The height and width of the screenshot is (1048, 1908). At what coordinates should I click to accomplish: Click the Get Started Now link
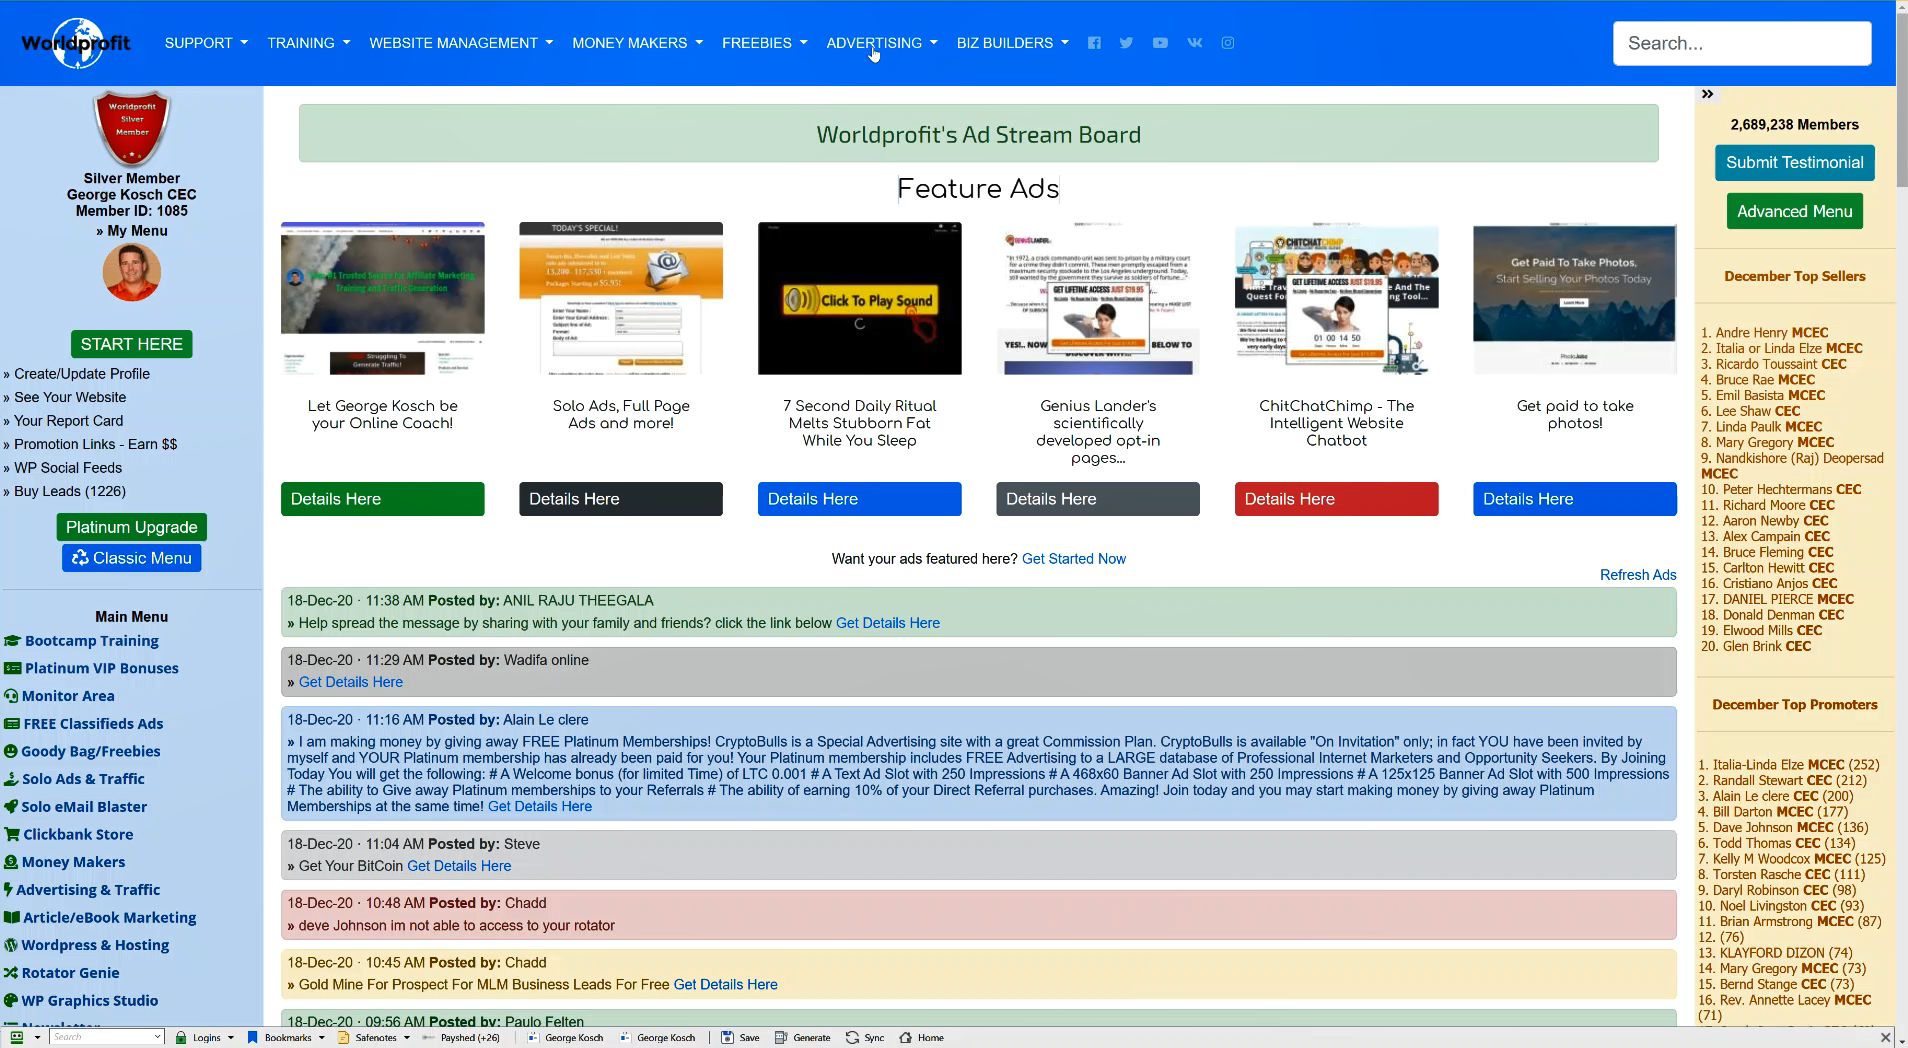[x=1074, y=559]
